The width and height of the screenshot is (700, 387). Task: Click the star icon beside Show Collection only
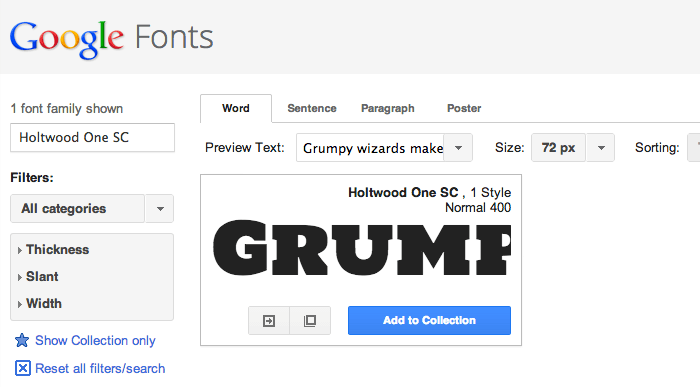(x=22, y=341)
